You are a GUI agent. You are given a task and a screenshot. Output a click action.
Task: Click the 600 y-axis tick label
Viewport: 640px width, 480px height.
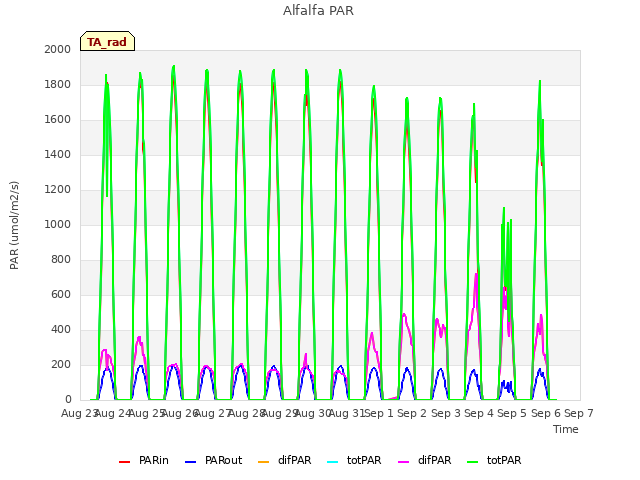(x=61, y=294)
